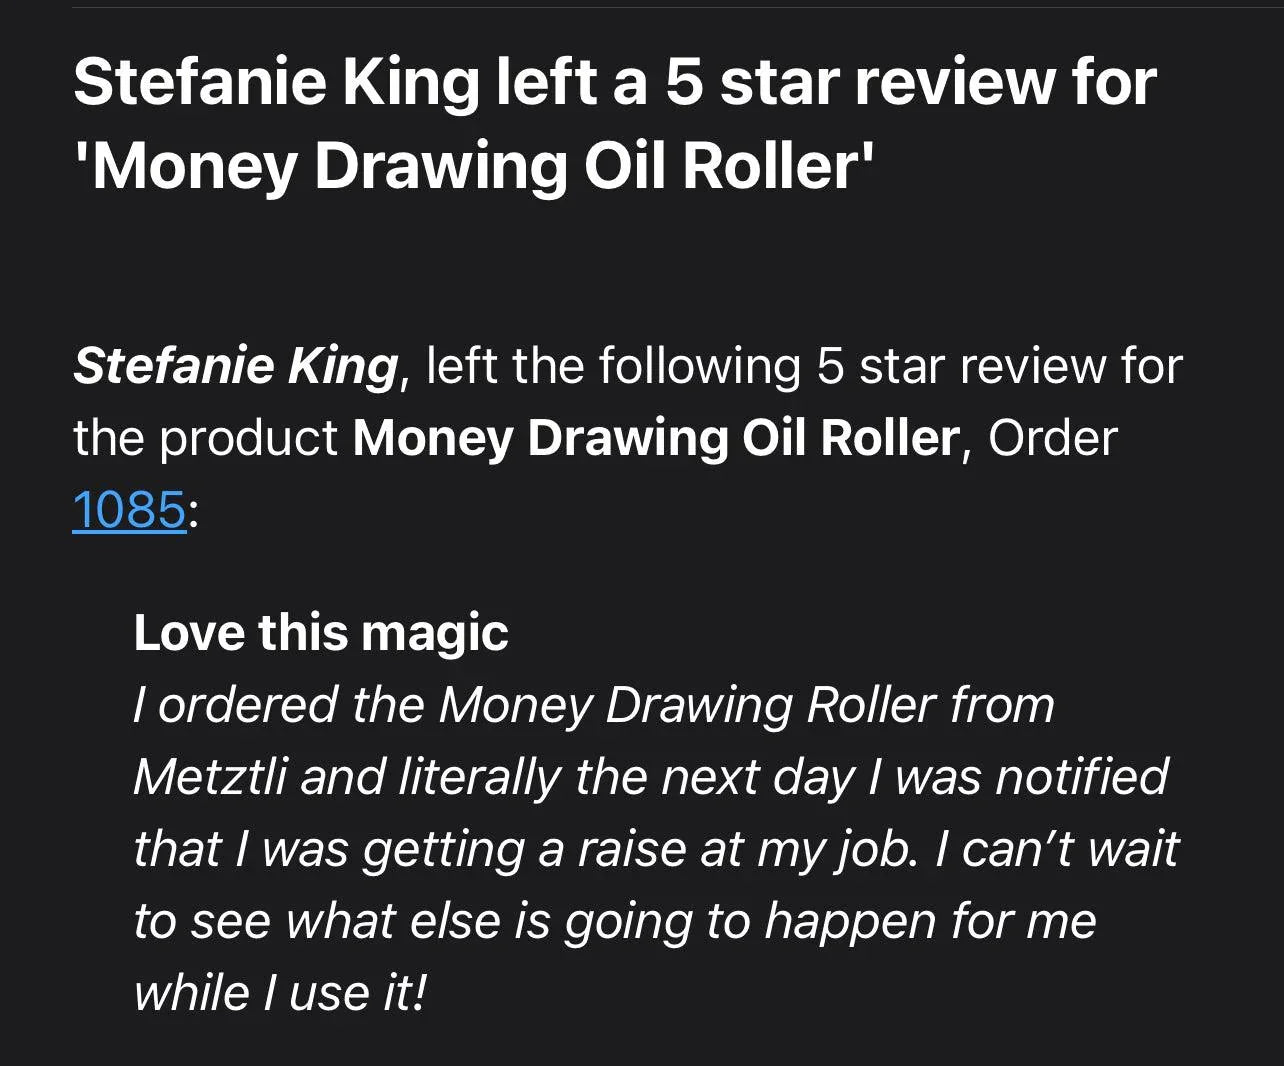The image size is (1284, 1066).
Task: Click the word "notified" in the review
Action: 1084,777
